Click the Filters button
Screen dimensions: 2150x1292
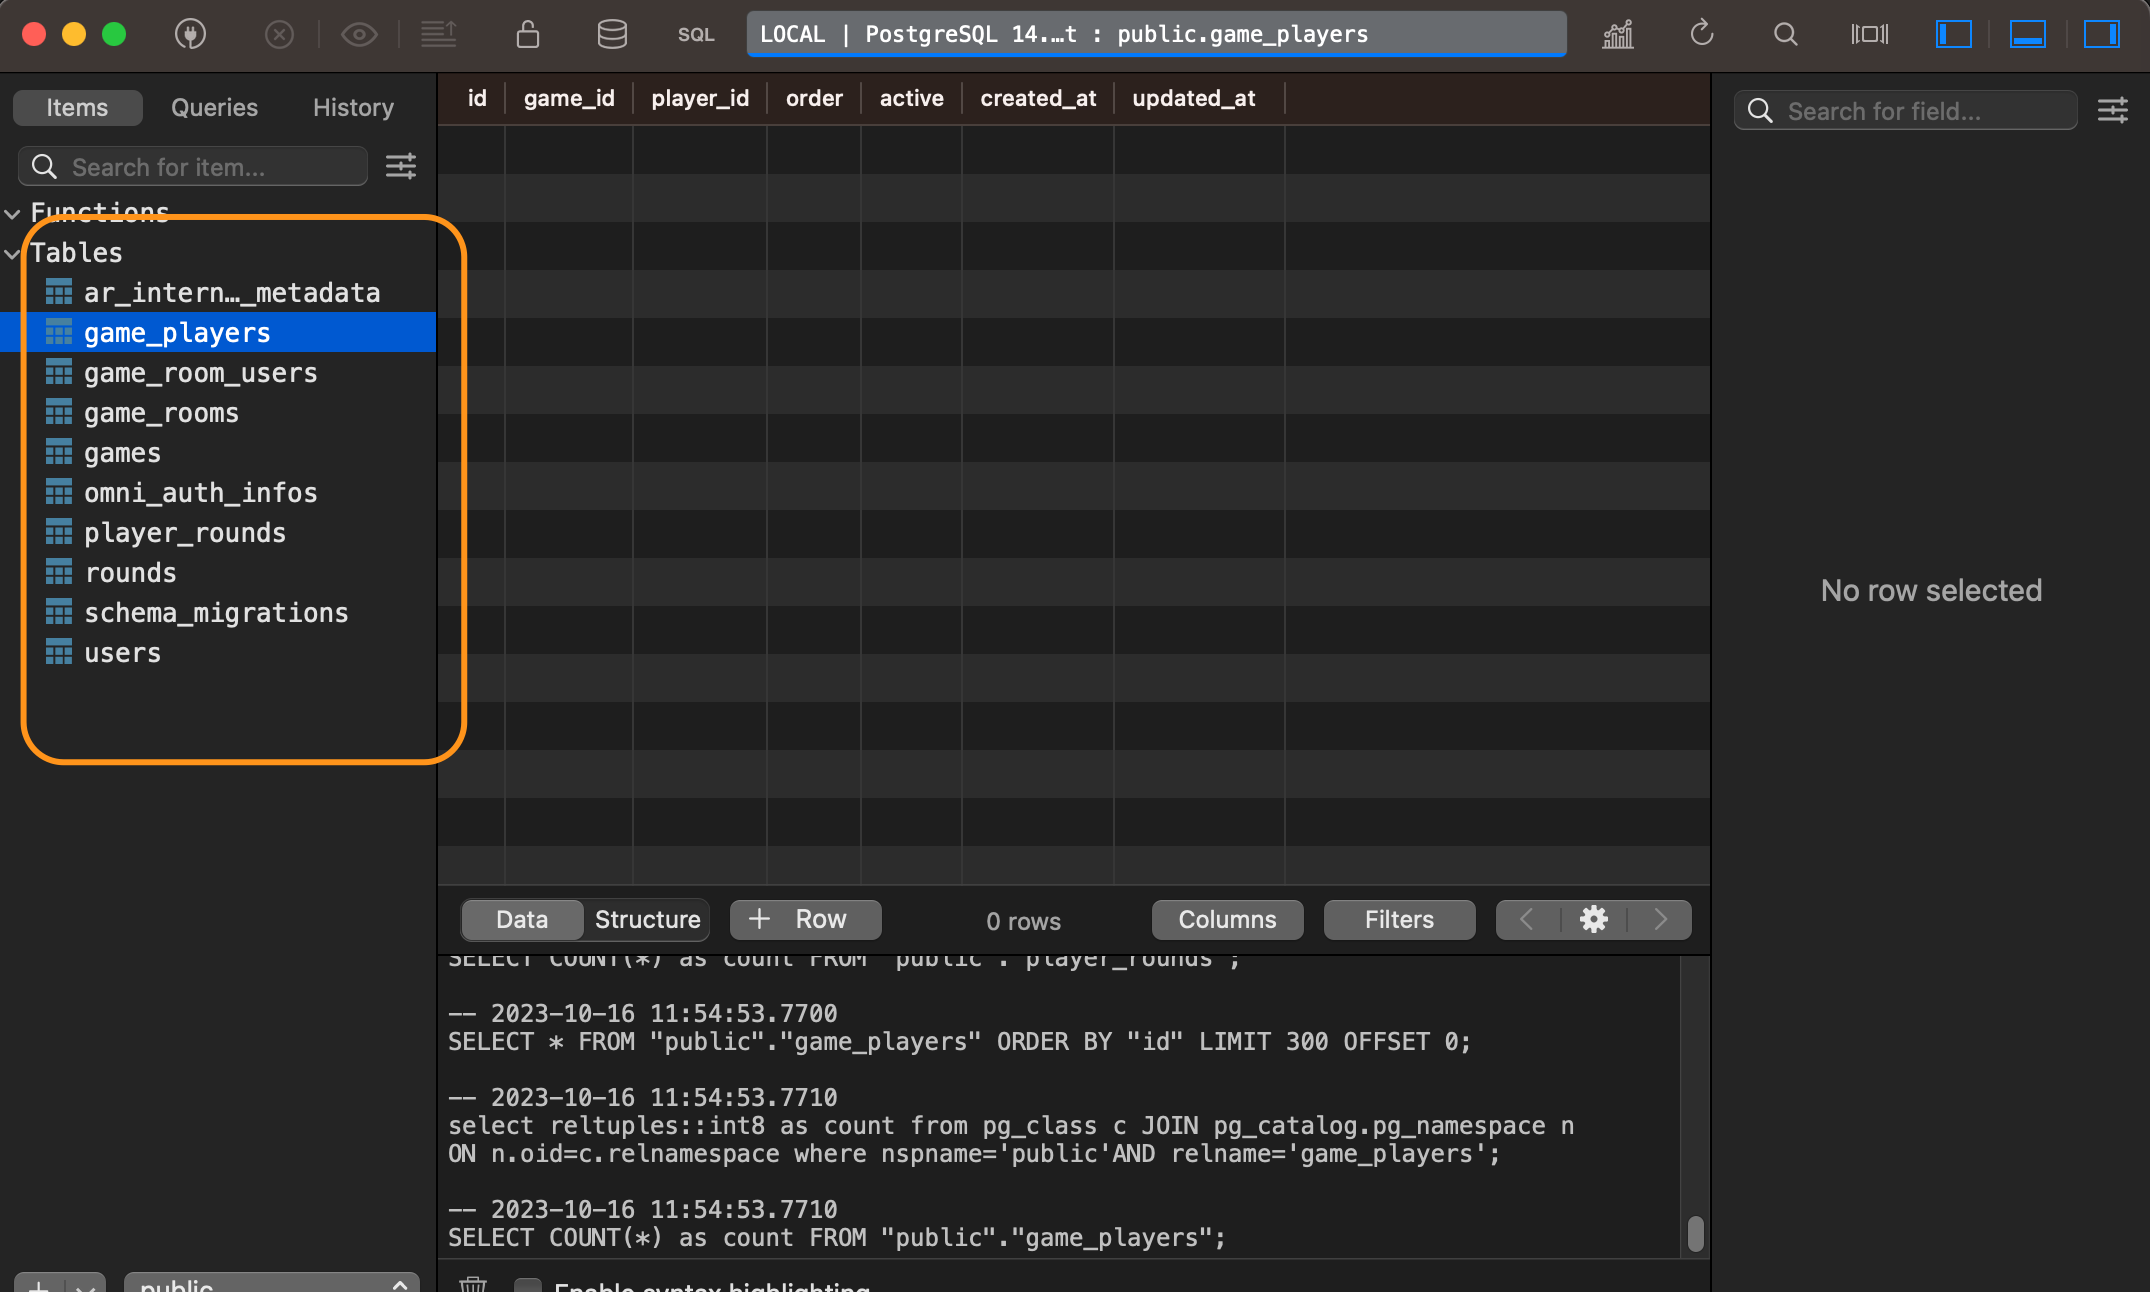click(1398, 919)
